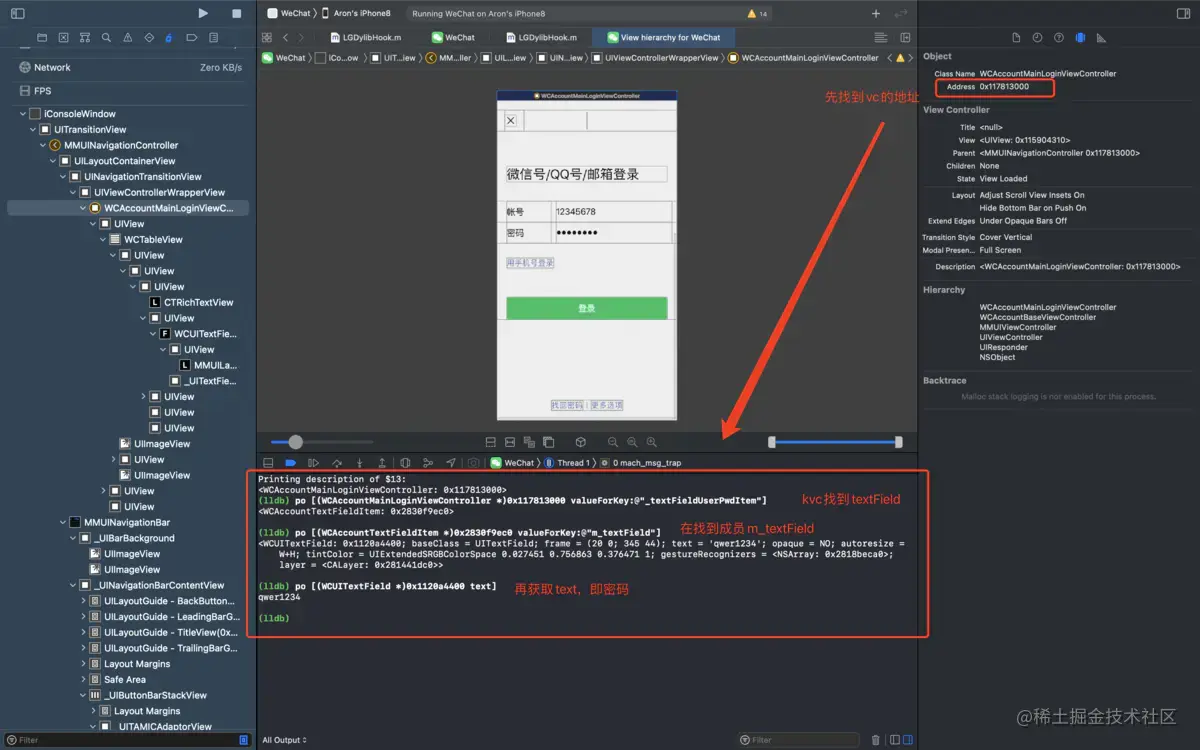
Task: Click continue program execution button
Action: click(313, 463)
